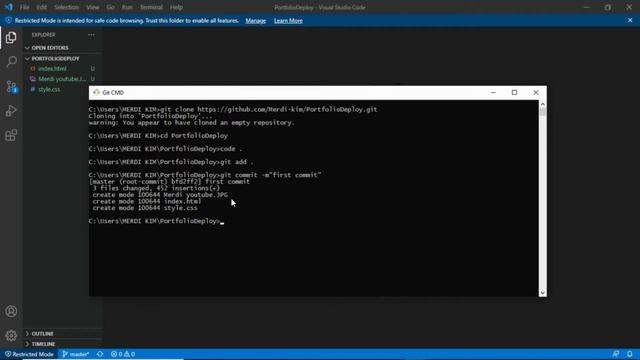Click the EXPLORER panel title

(x=44, y=35)
